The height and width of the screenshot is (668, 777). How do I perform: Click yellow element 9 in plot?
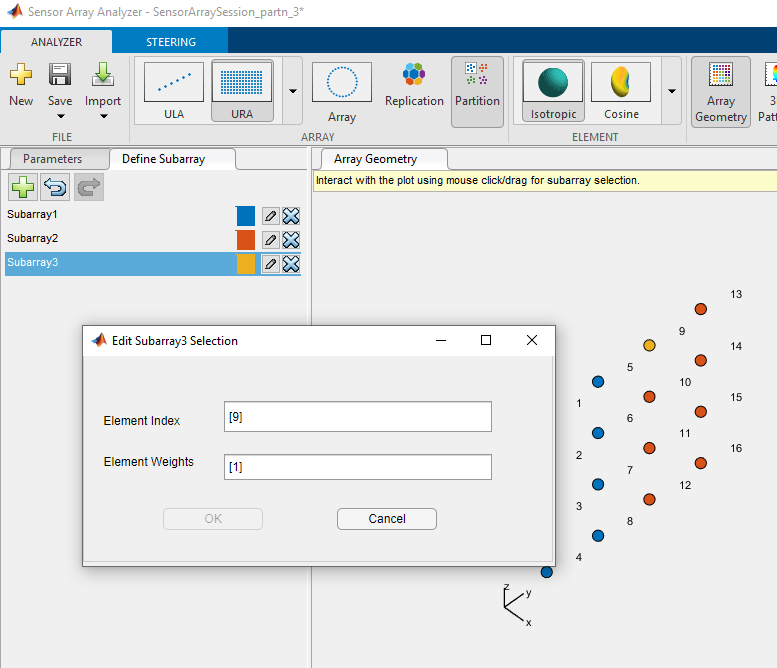coord(649,345)
